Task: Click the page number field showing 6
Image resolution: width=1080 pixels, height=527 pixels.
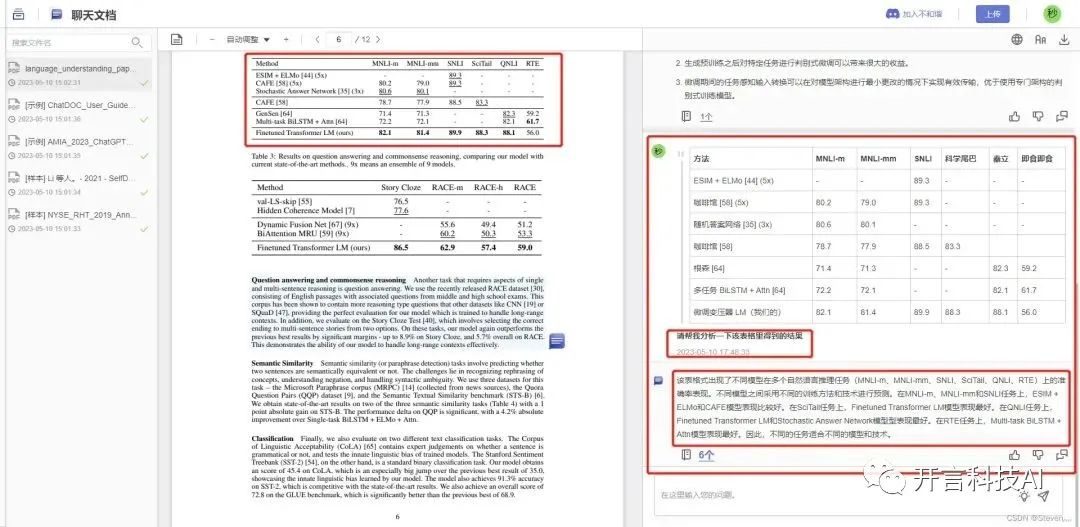Action: click(338, 39)
